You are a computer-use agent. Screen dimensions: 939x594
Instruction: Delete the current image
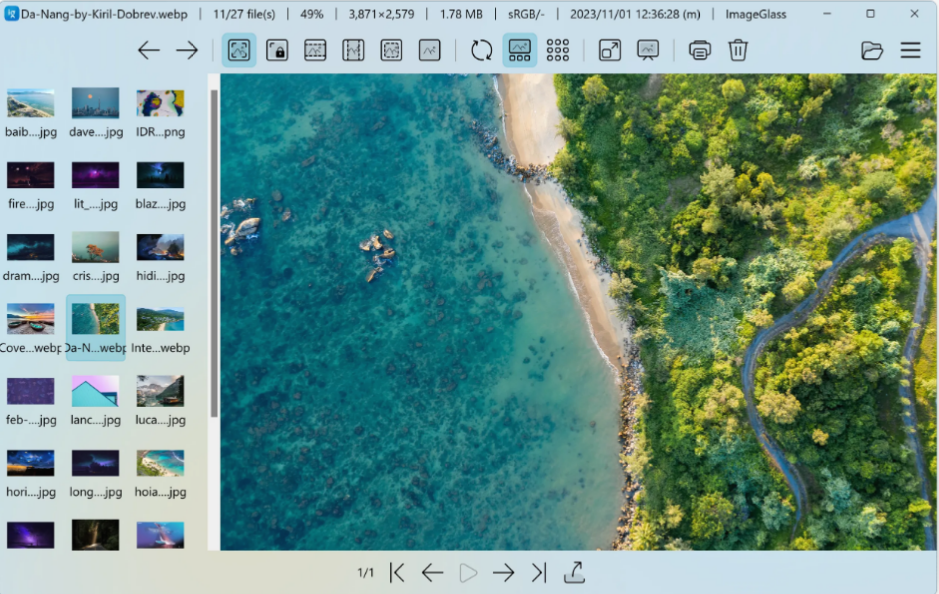tap(738, 50)
